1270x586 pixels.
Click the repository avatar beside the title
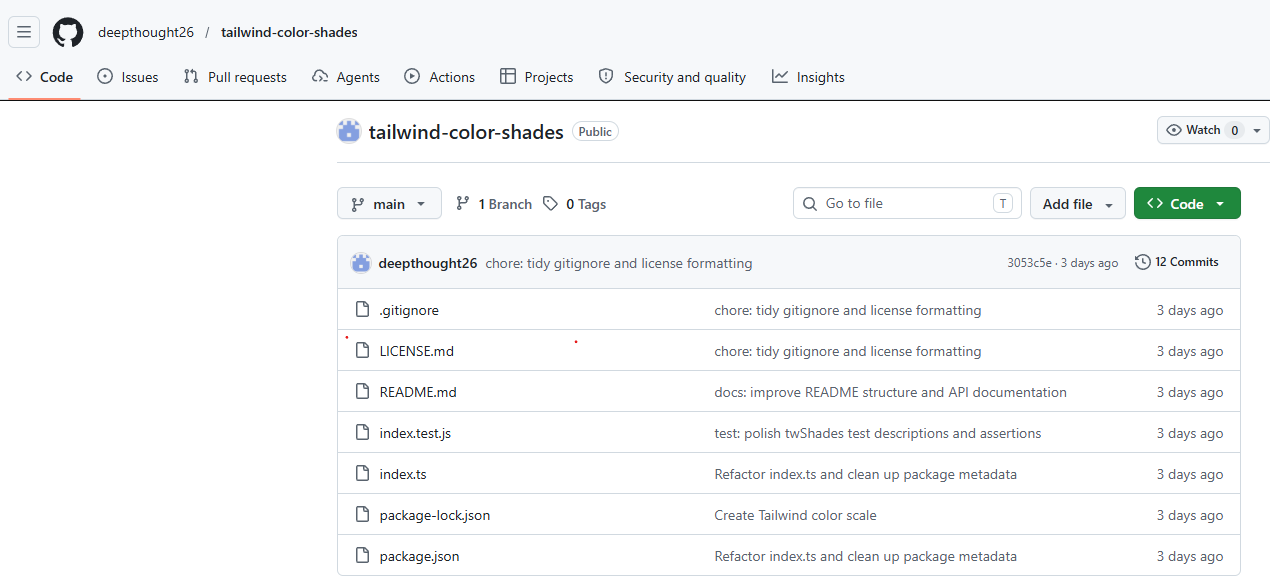(349, 131)
